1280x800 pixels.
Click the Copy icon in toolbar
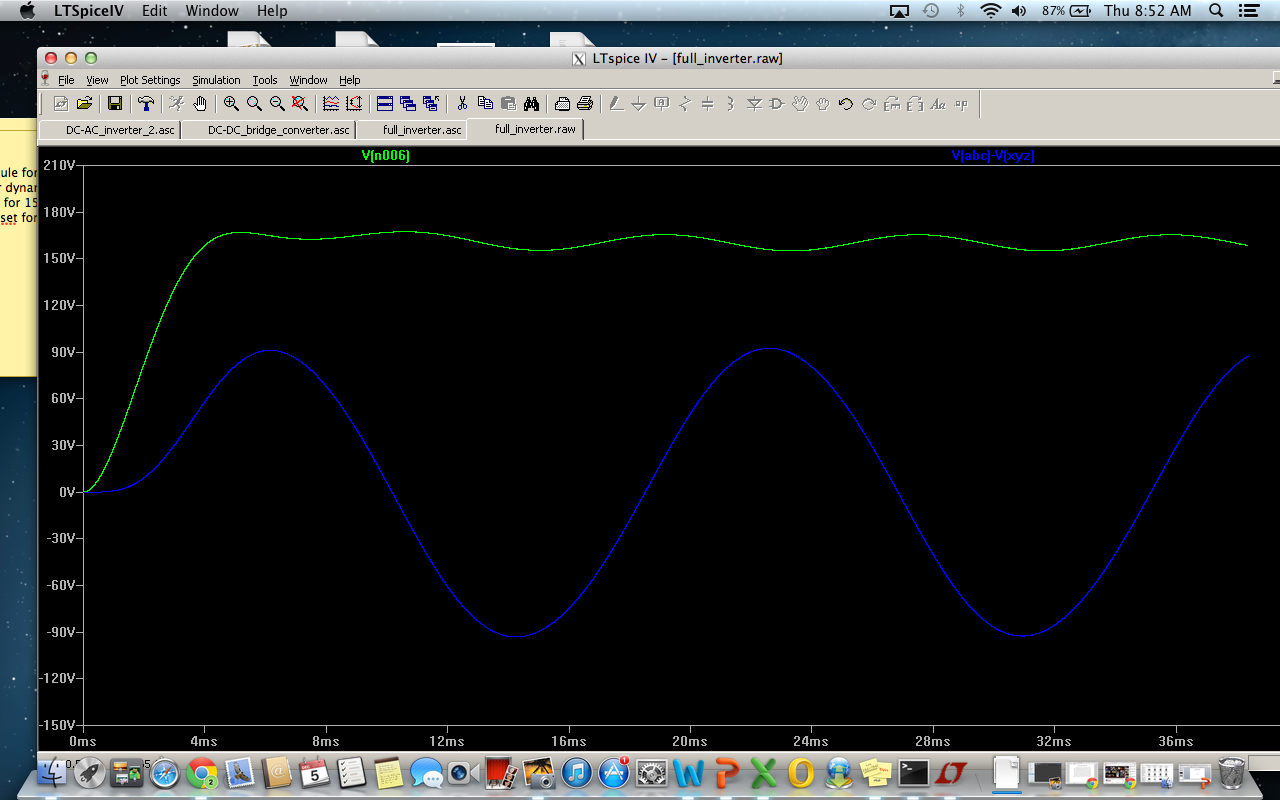point(485,103)
